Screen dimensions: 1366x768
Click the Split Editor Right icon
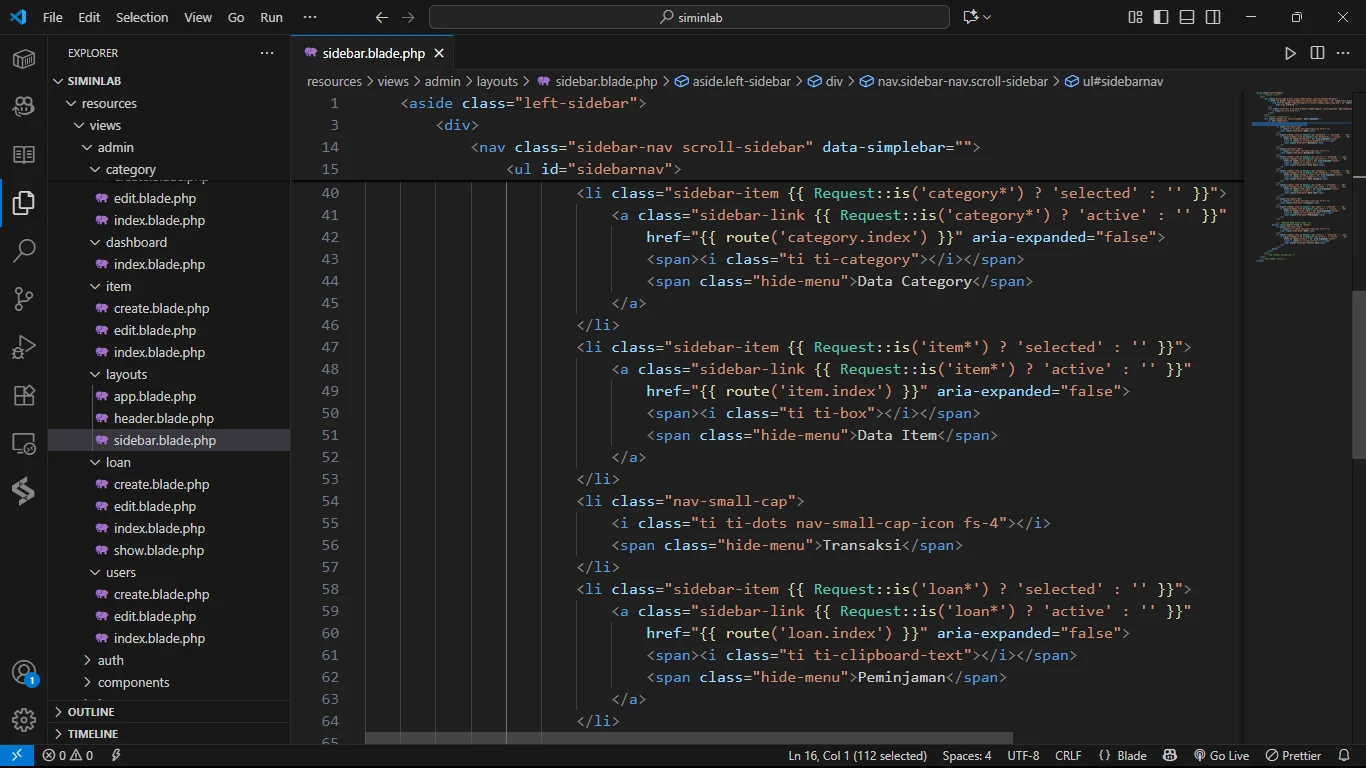click(x=1317, y=53)
